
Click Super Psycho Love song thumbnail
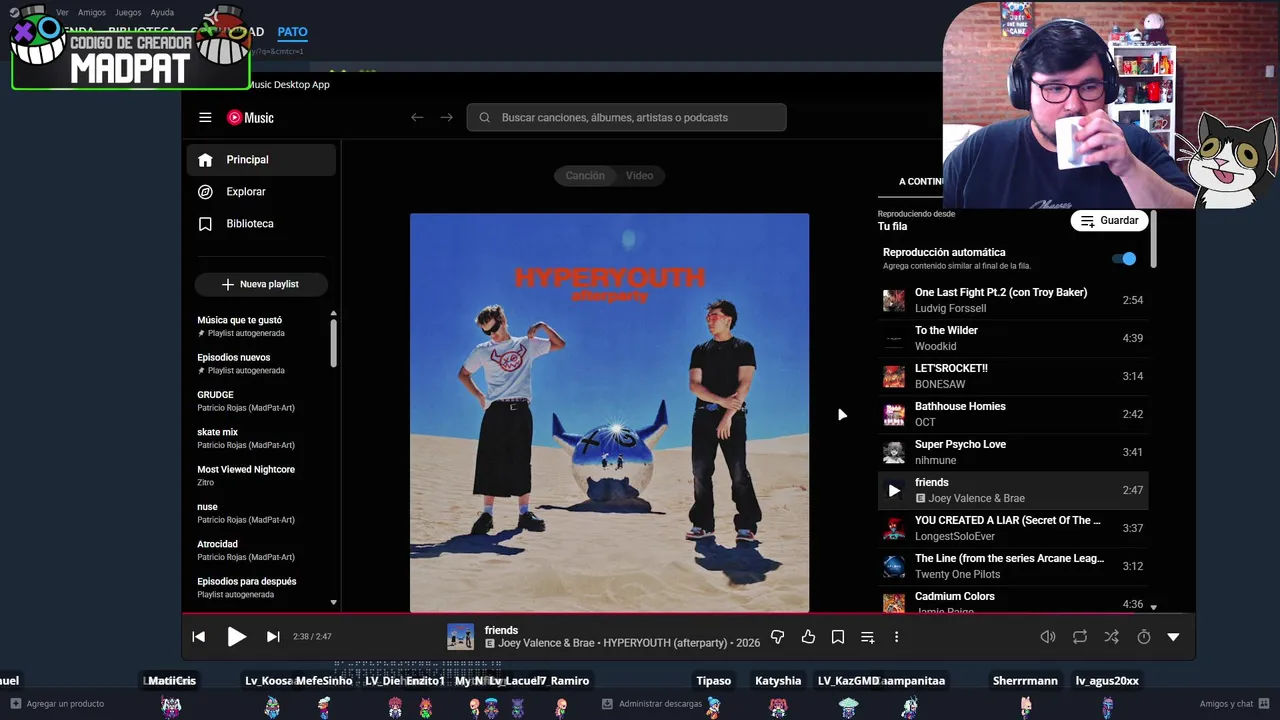894,452
